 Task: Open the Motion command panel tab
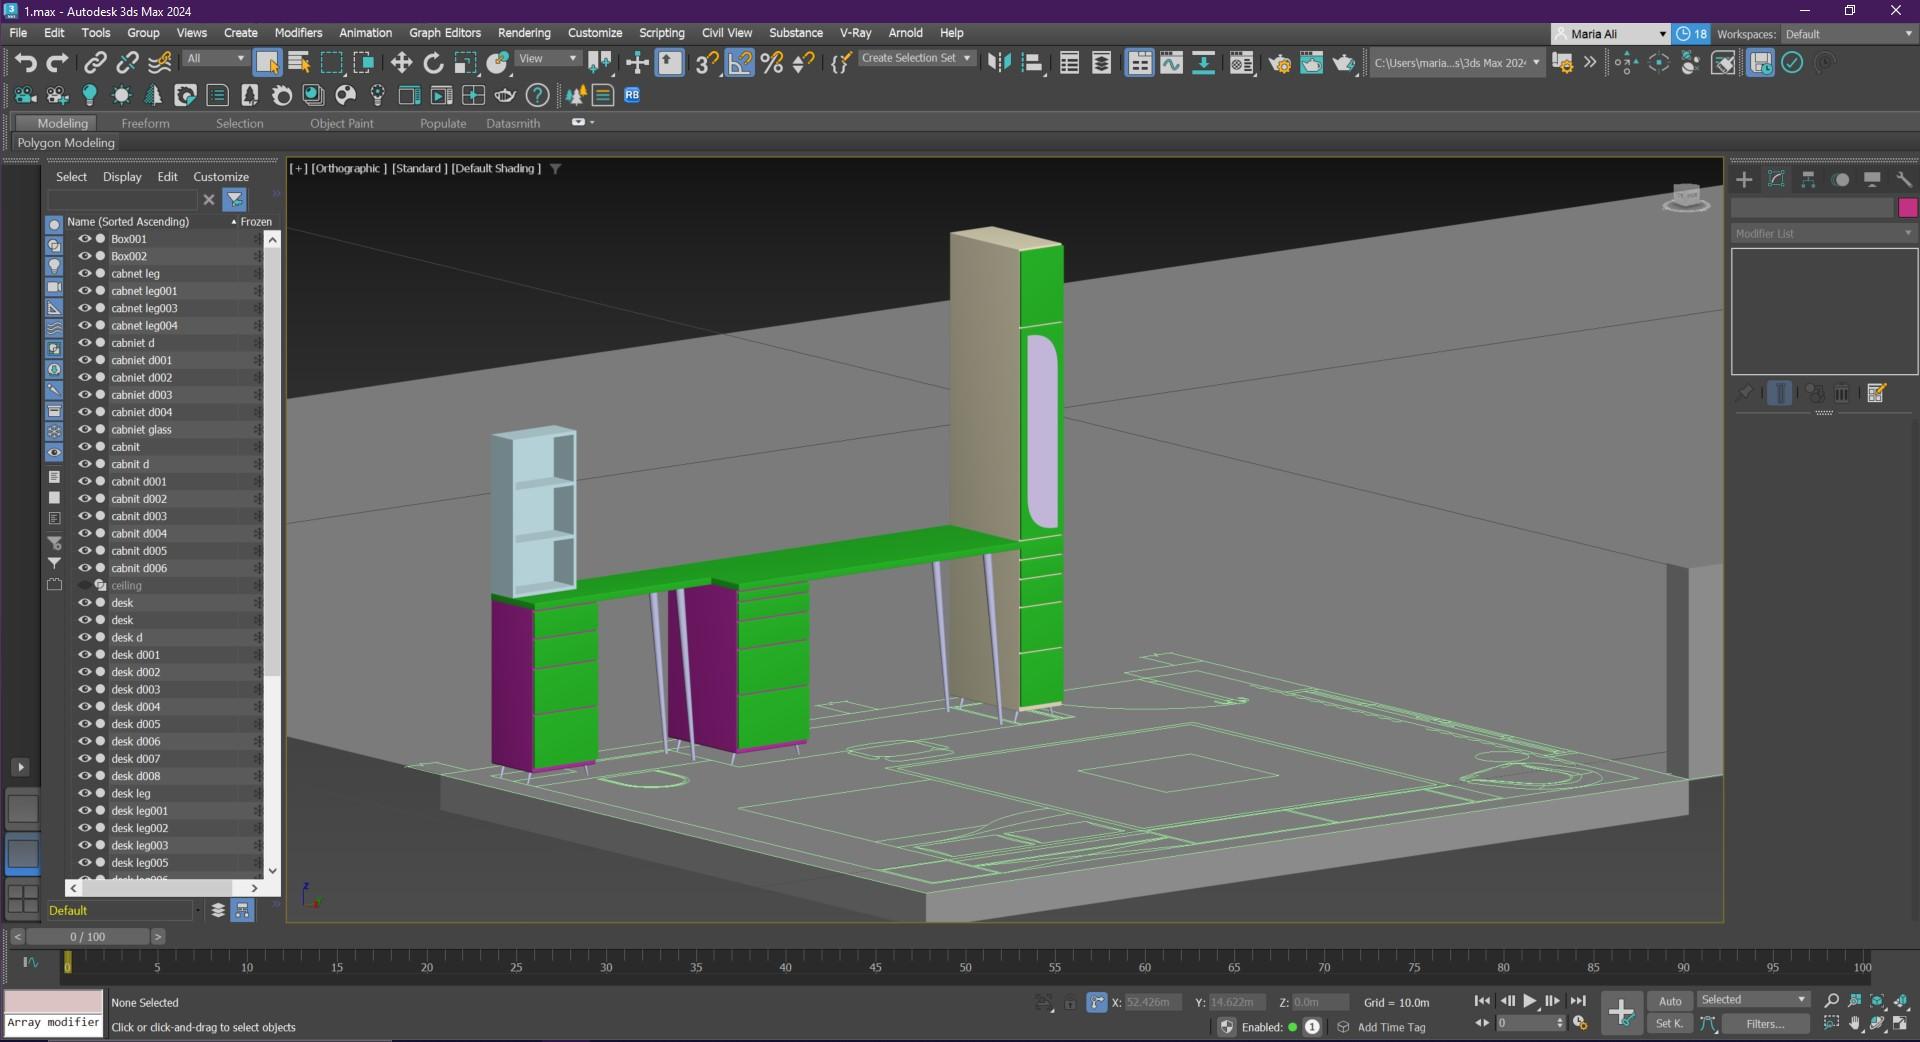[1840, 180]
